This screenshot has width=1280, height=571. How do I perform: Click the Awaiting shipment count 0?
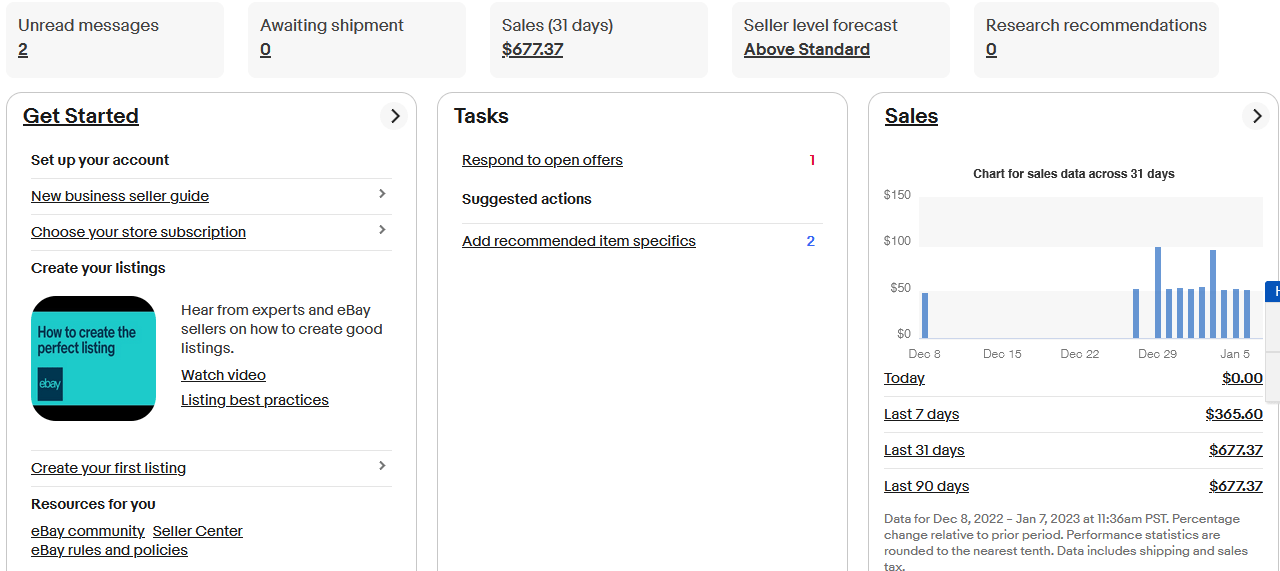click(x=265, y=49)
